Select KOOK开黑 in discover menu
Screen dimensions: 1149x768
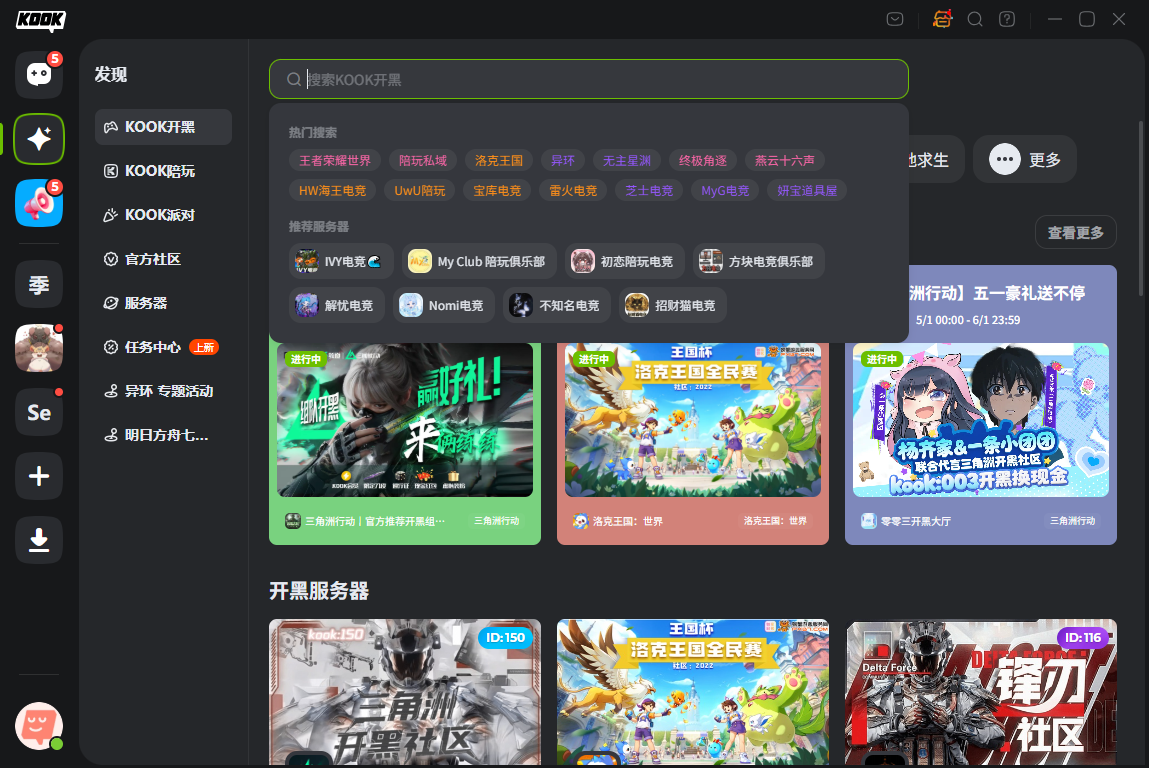pos(163,127)
